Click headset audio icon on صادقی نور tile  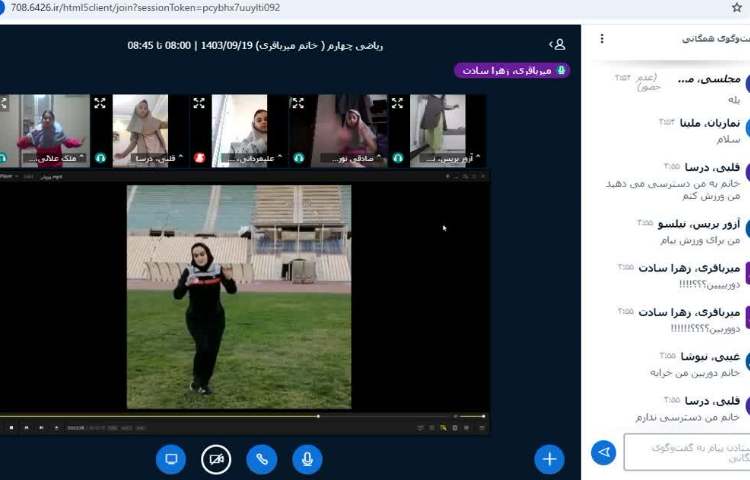click(x=298, y=158)
